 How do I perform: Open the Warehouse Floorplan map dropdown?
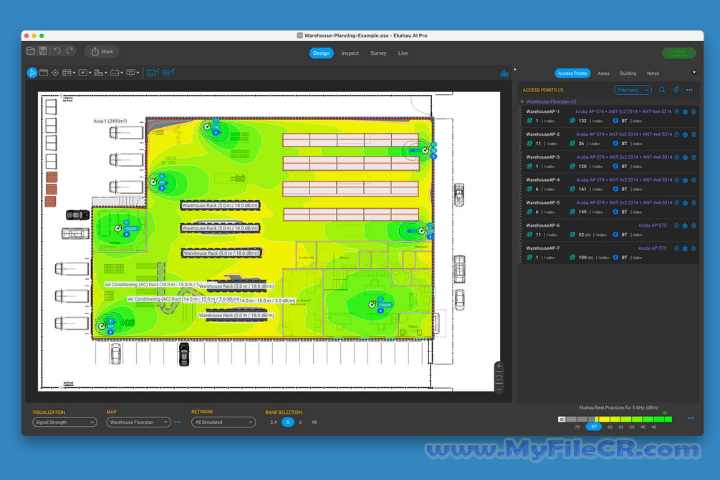click(138, 422)
